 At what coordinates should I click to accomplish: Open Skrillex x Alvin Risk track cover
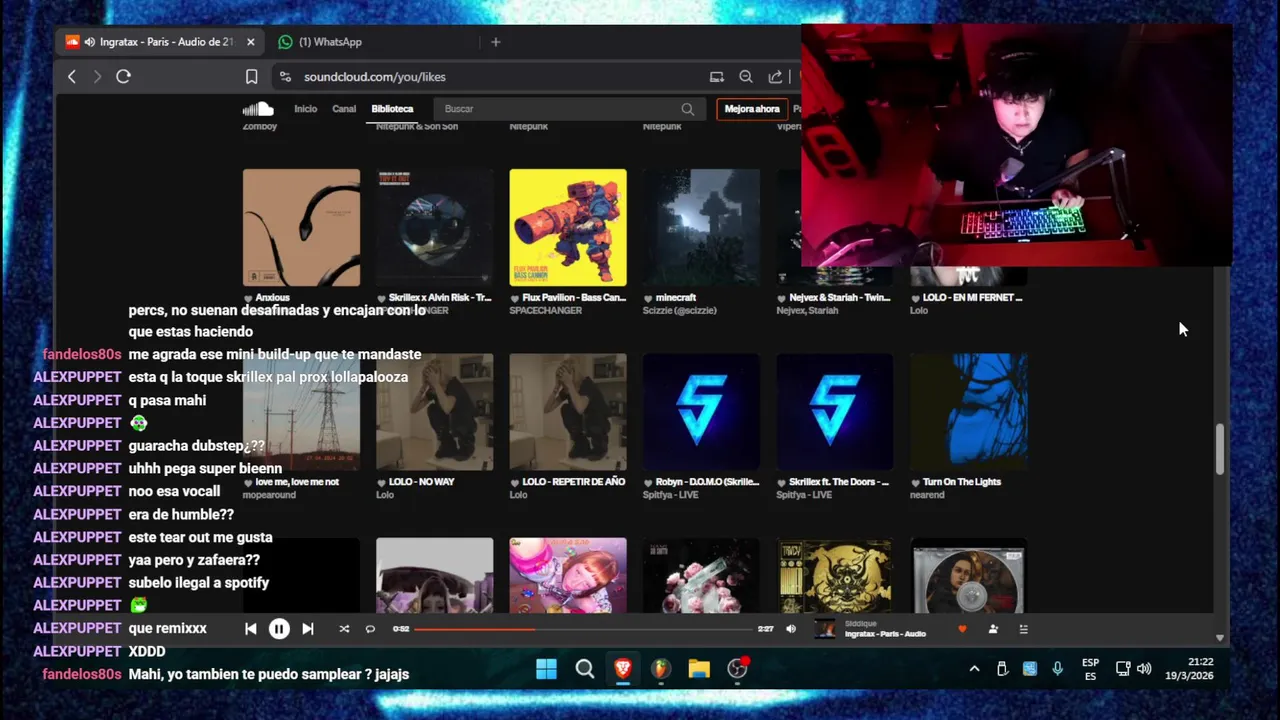click(435, 227)
